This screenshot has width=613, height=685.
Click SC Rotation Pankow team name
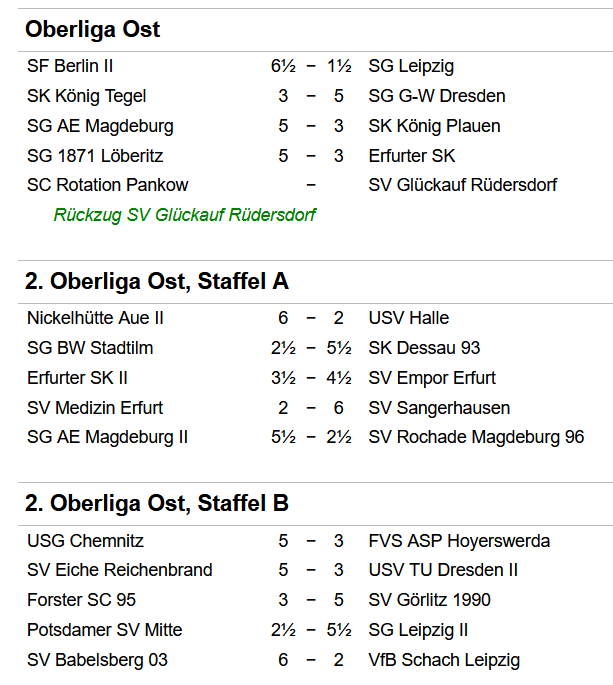point(108,185)
